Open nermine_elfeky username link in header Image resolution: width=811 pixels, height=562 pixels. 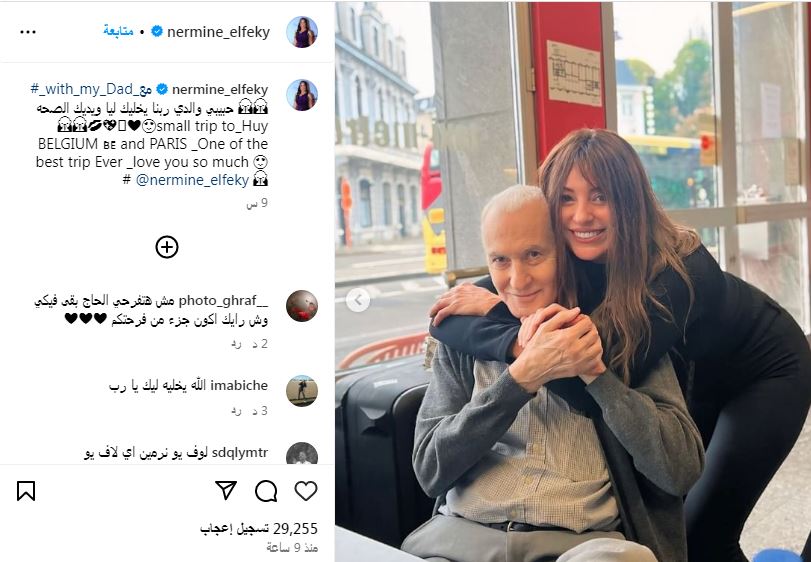point(218,32)
